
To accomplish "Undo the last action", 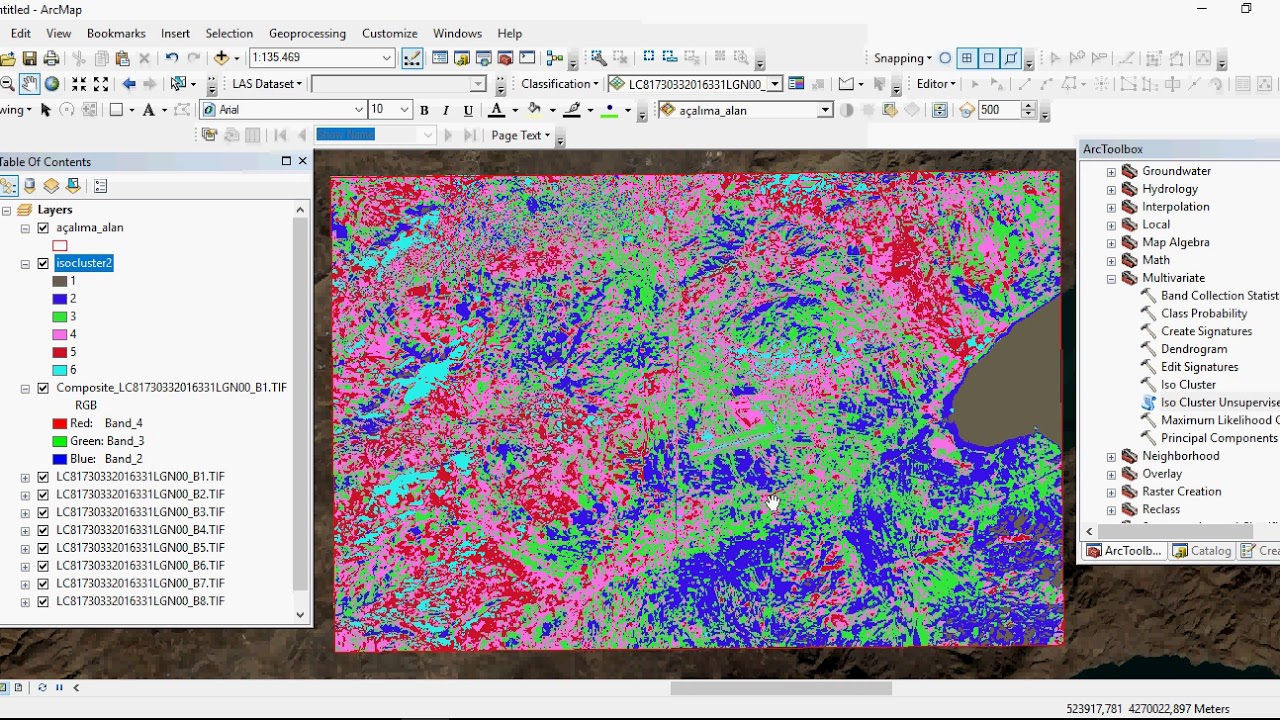I will 172,58.
